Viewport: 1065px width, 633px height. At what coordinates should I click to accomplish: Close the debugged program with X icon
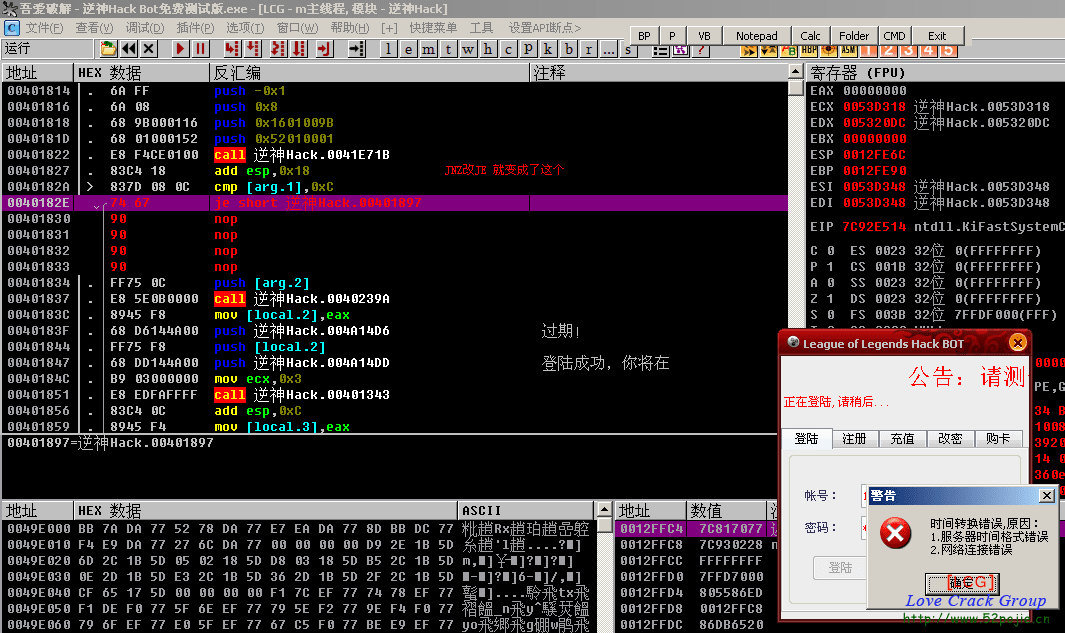pos(149,49)
